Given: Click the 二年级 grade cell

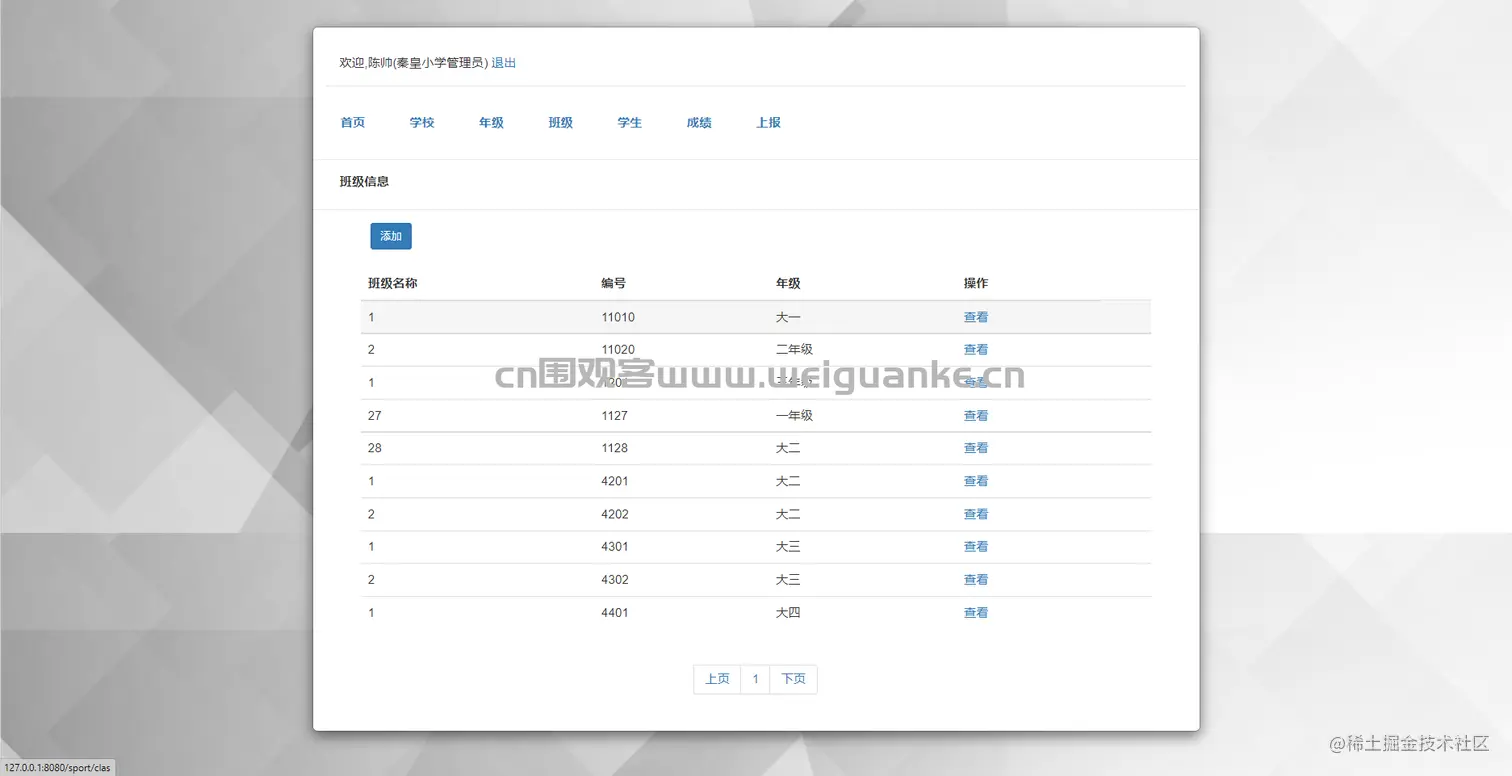Looking at the screenshot, I should (794, 350).
